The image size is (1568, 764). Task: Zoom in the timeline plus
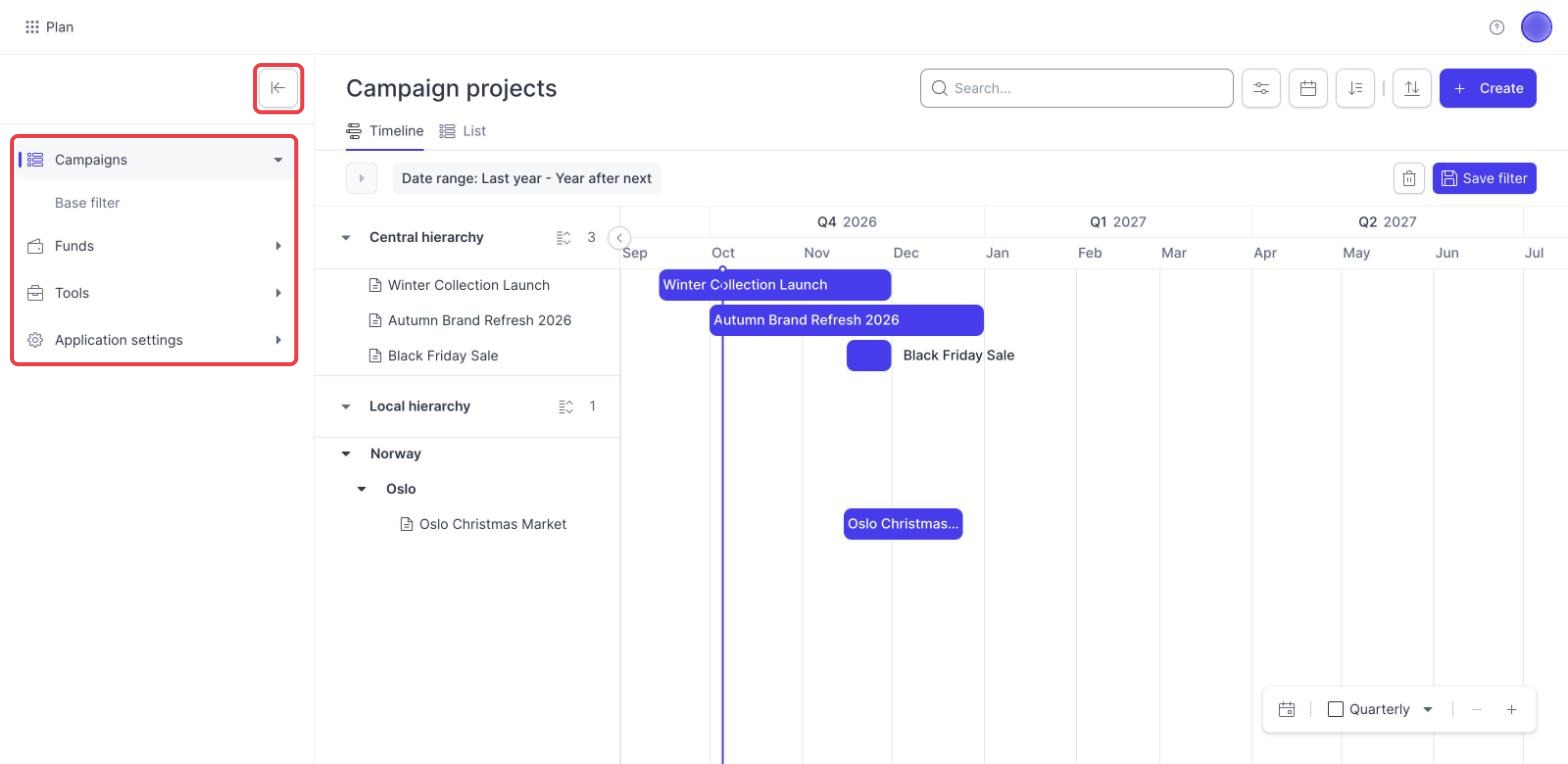1511,709
